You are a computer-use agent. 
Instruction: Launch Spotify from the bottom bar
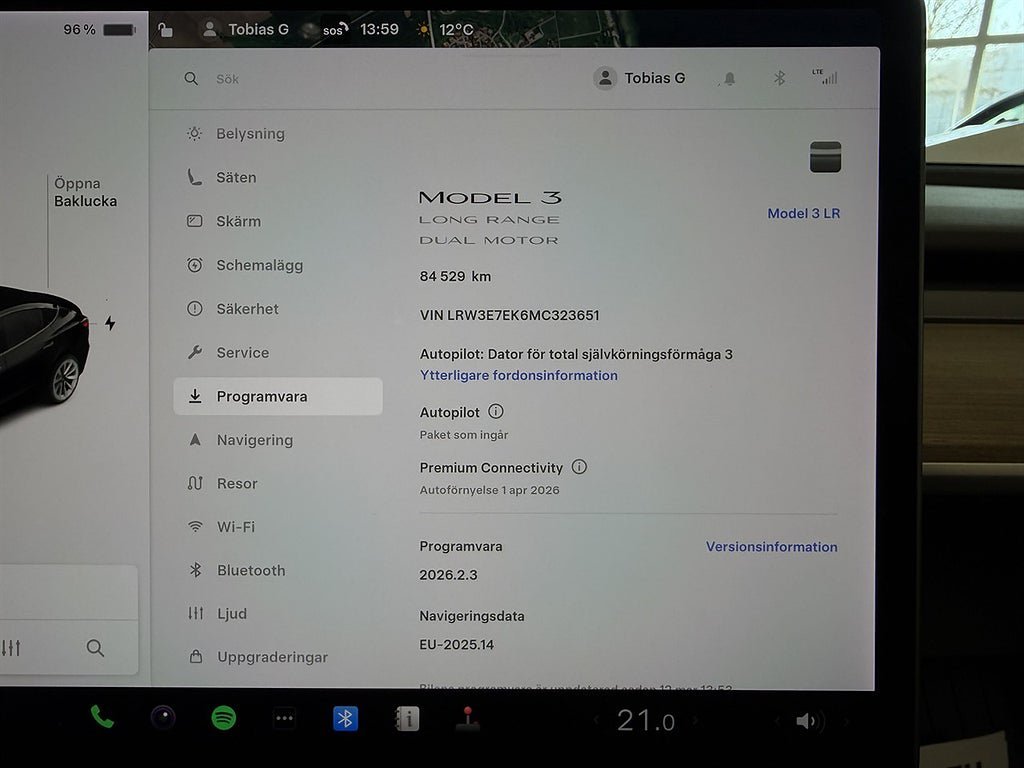224,718
